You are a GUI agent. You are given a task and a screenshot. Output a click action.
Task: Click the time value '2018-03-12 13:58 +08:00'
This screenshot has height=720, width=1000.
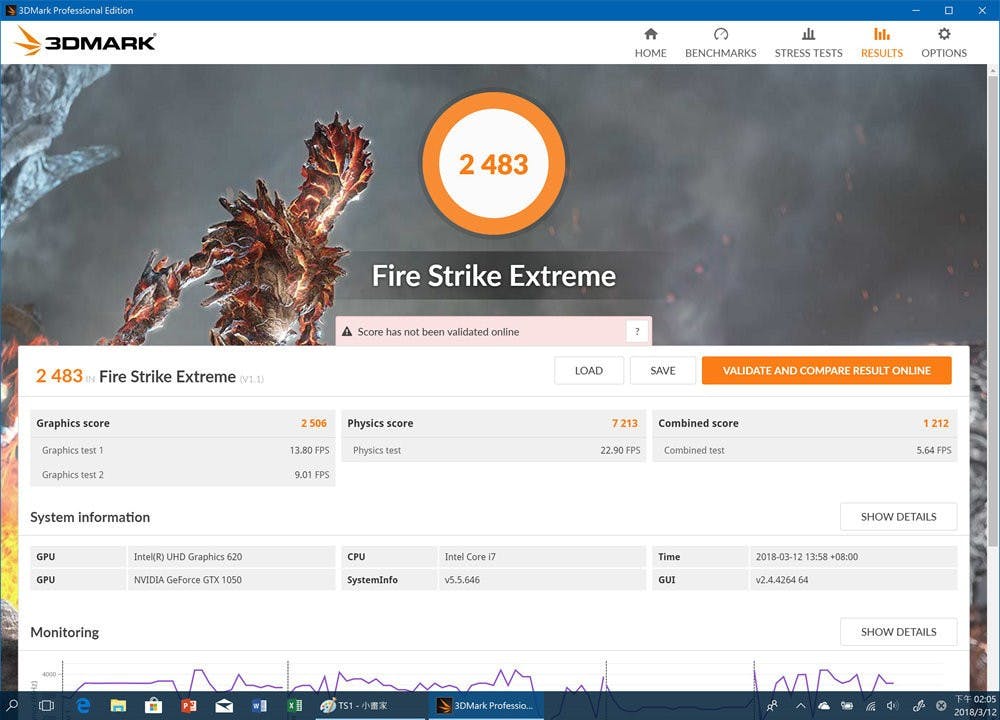tap(807, 557)
